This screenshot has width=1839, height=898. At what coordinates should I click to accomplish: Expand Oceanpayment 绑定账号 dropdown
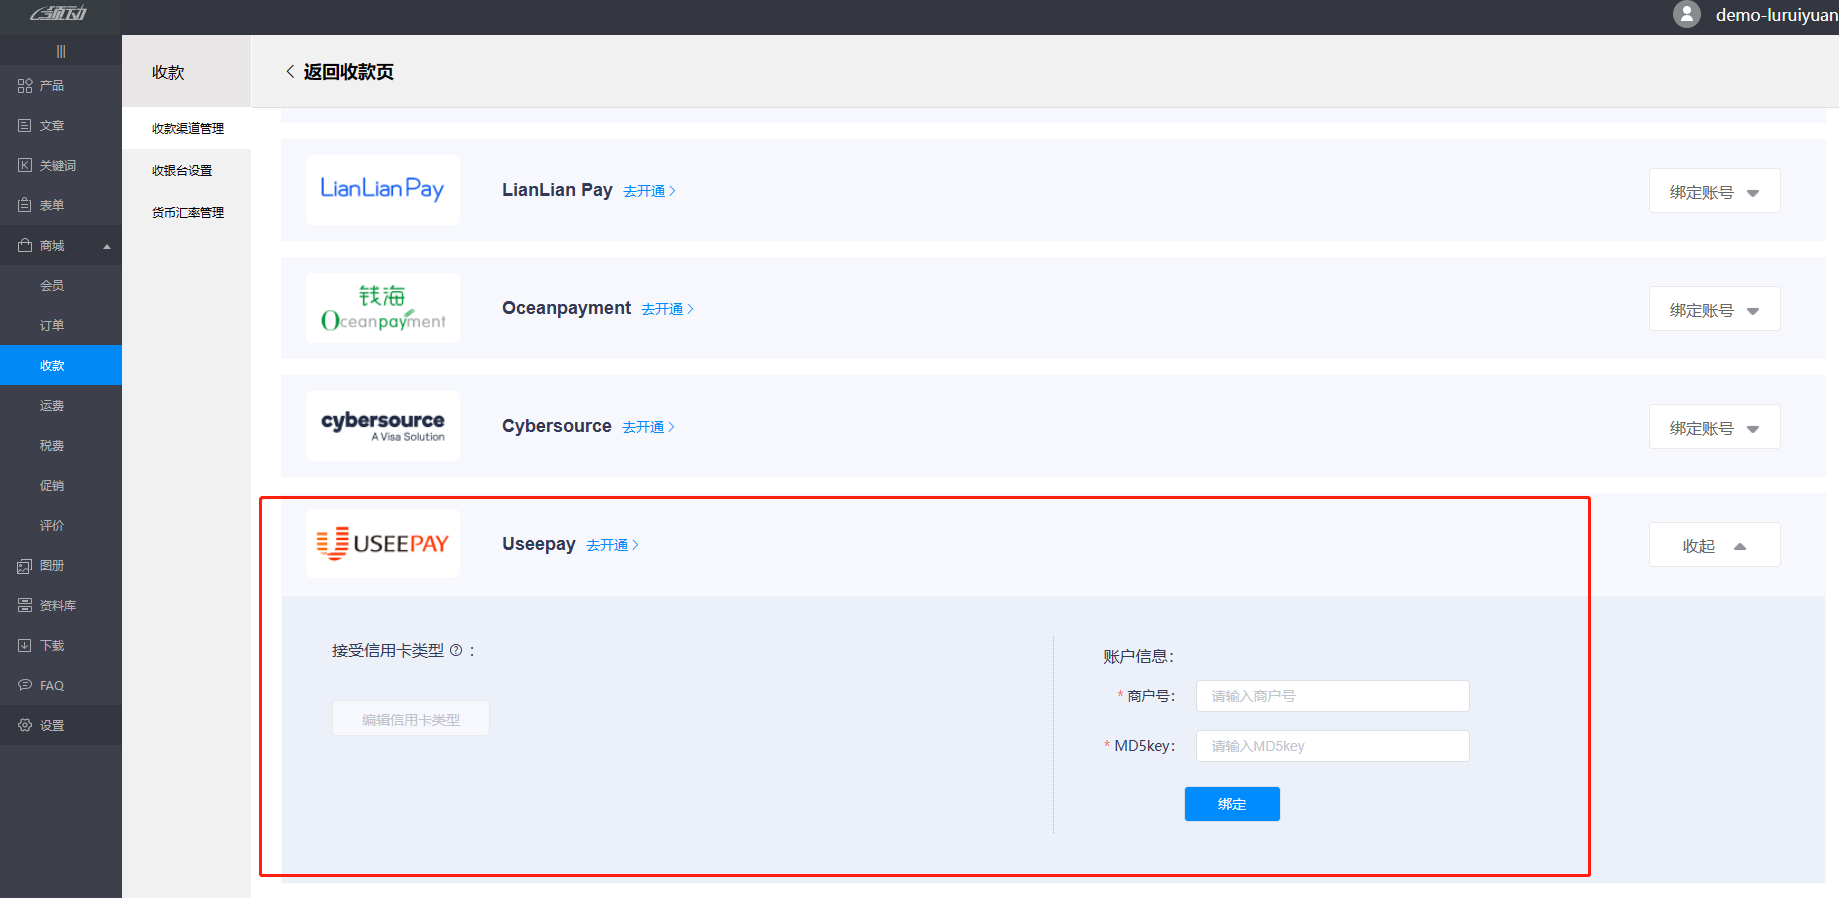pyautogui.click(x=1714, y=310)
